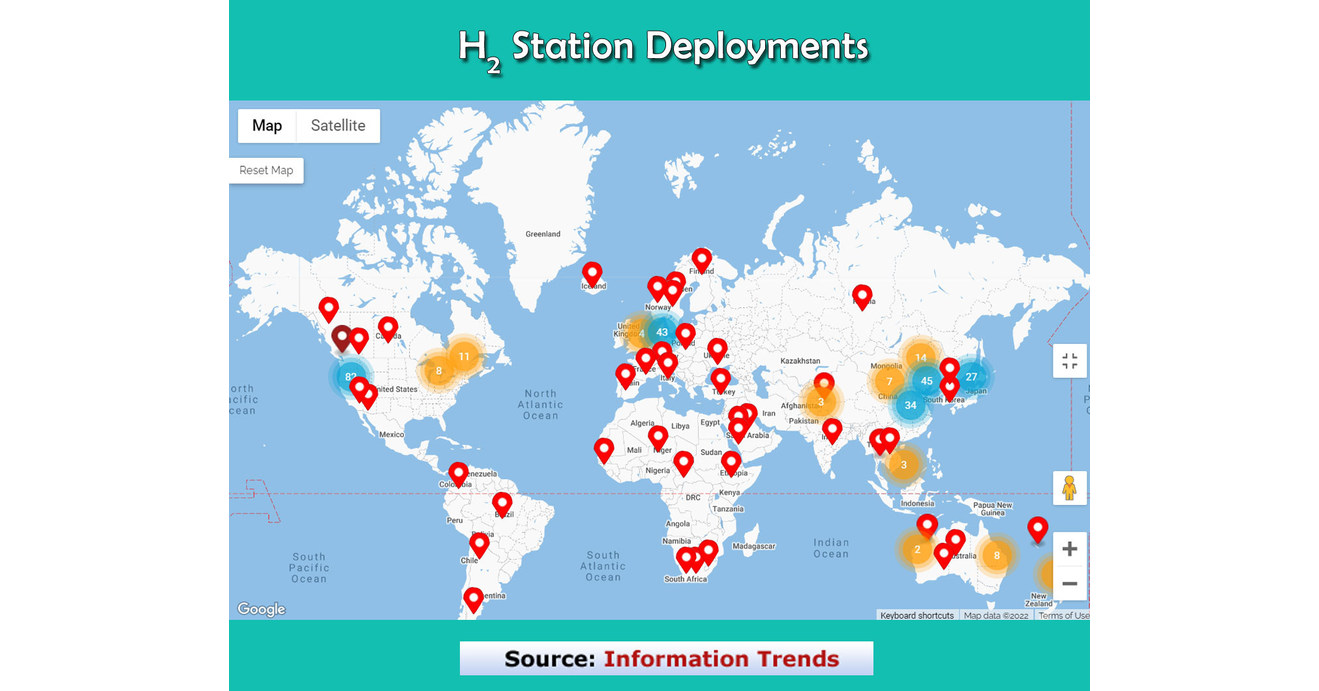View the Keyboard shortcuts link
Viewport: 1319px width, 691px height.
[x=917, y=615]
